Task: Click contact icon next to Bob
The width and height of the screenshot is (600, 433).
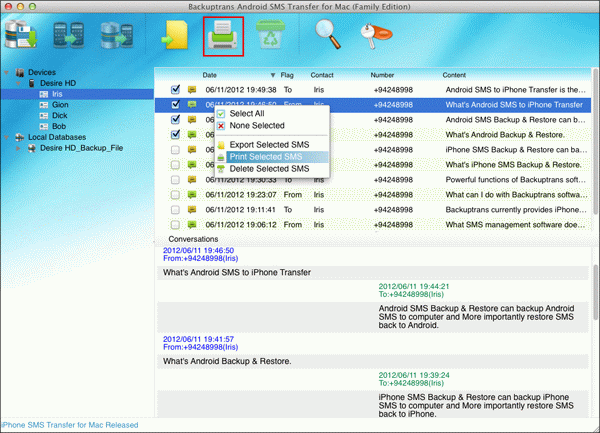Action: click(44, 126)
